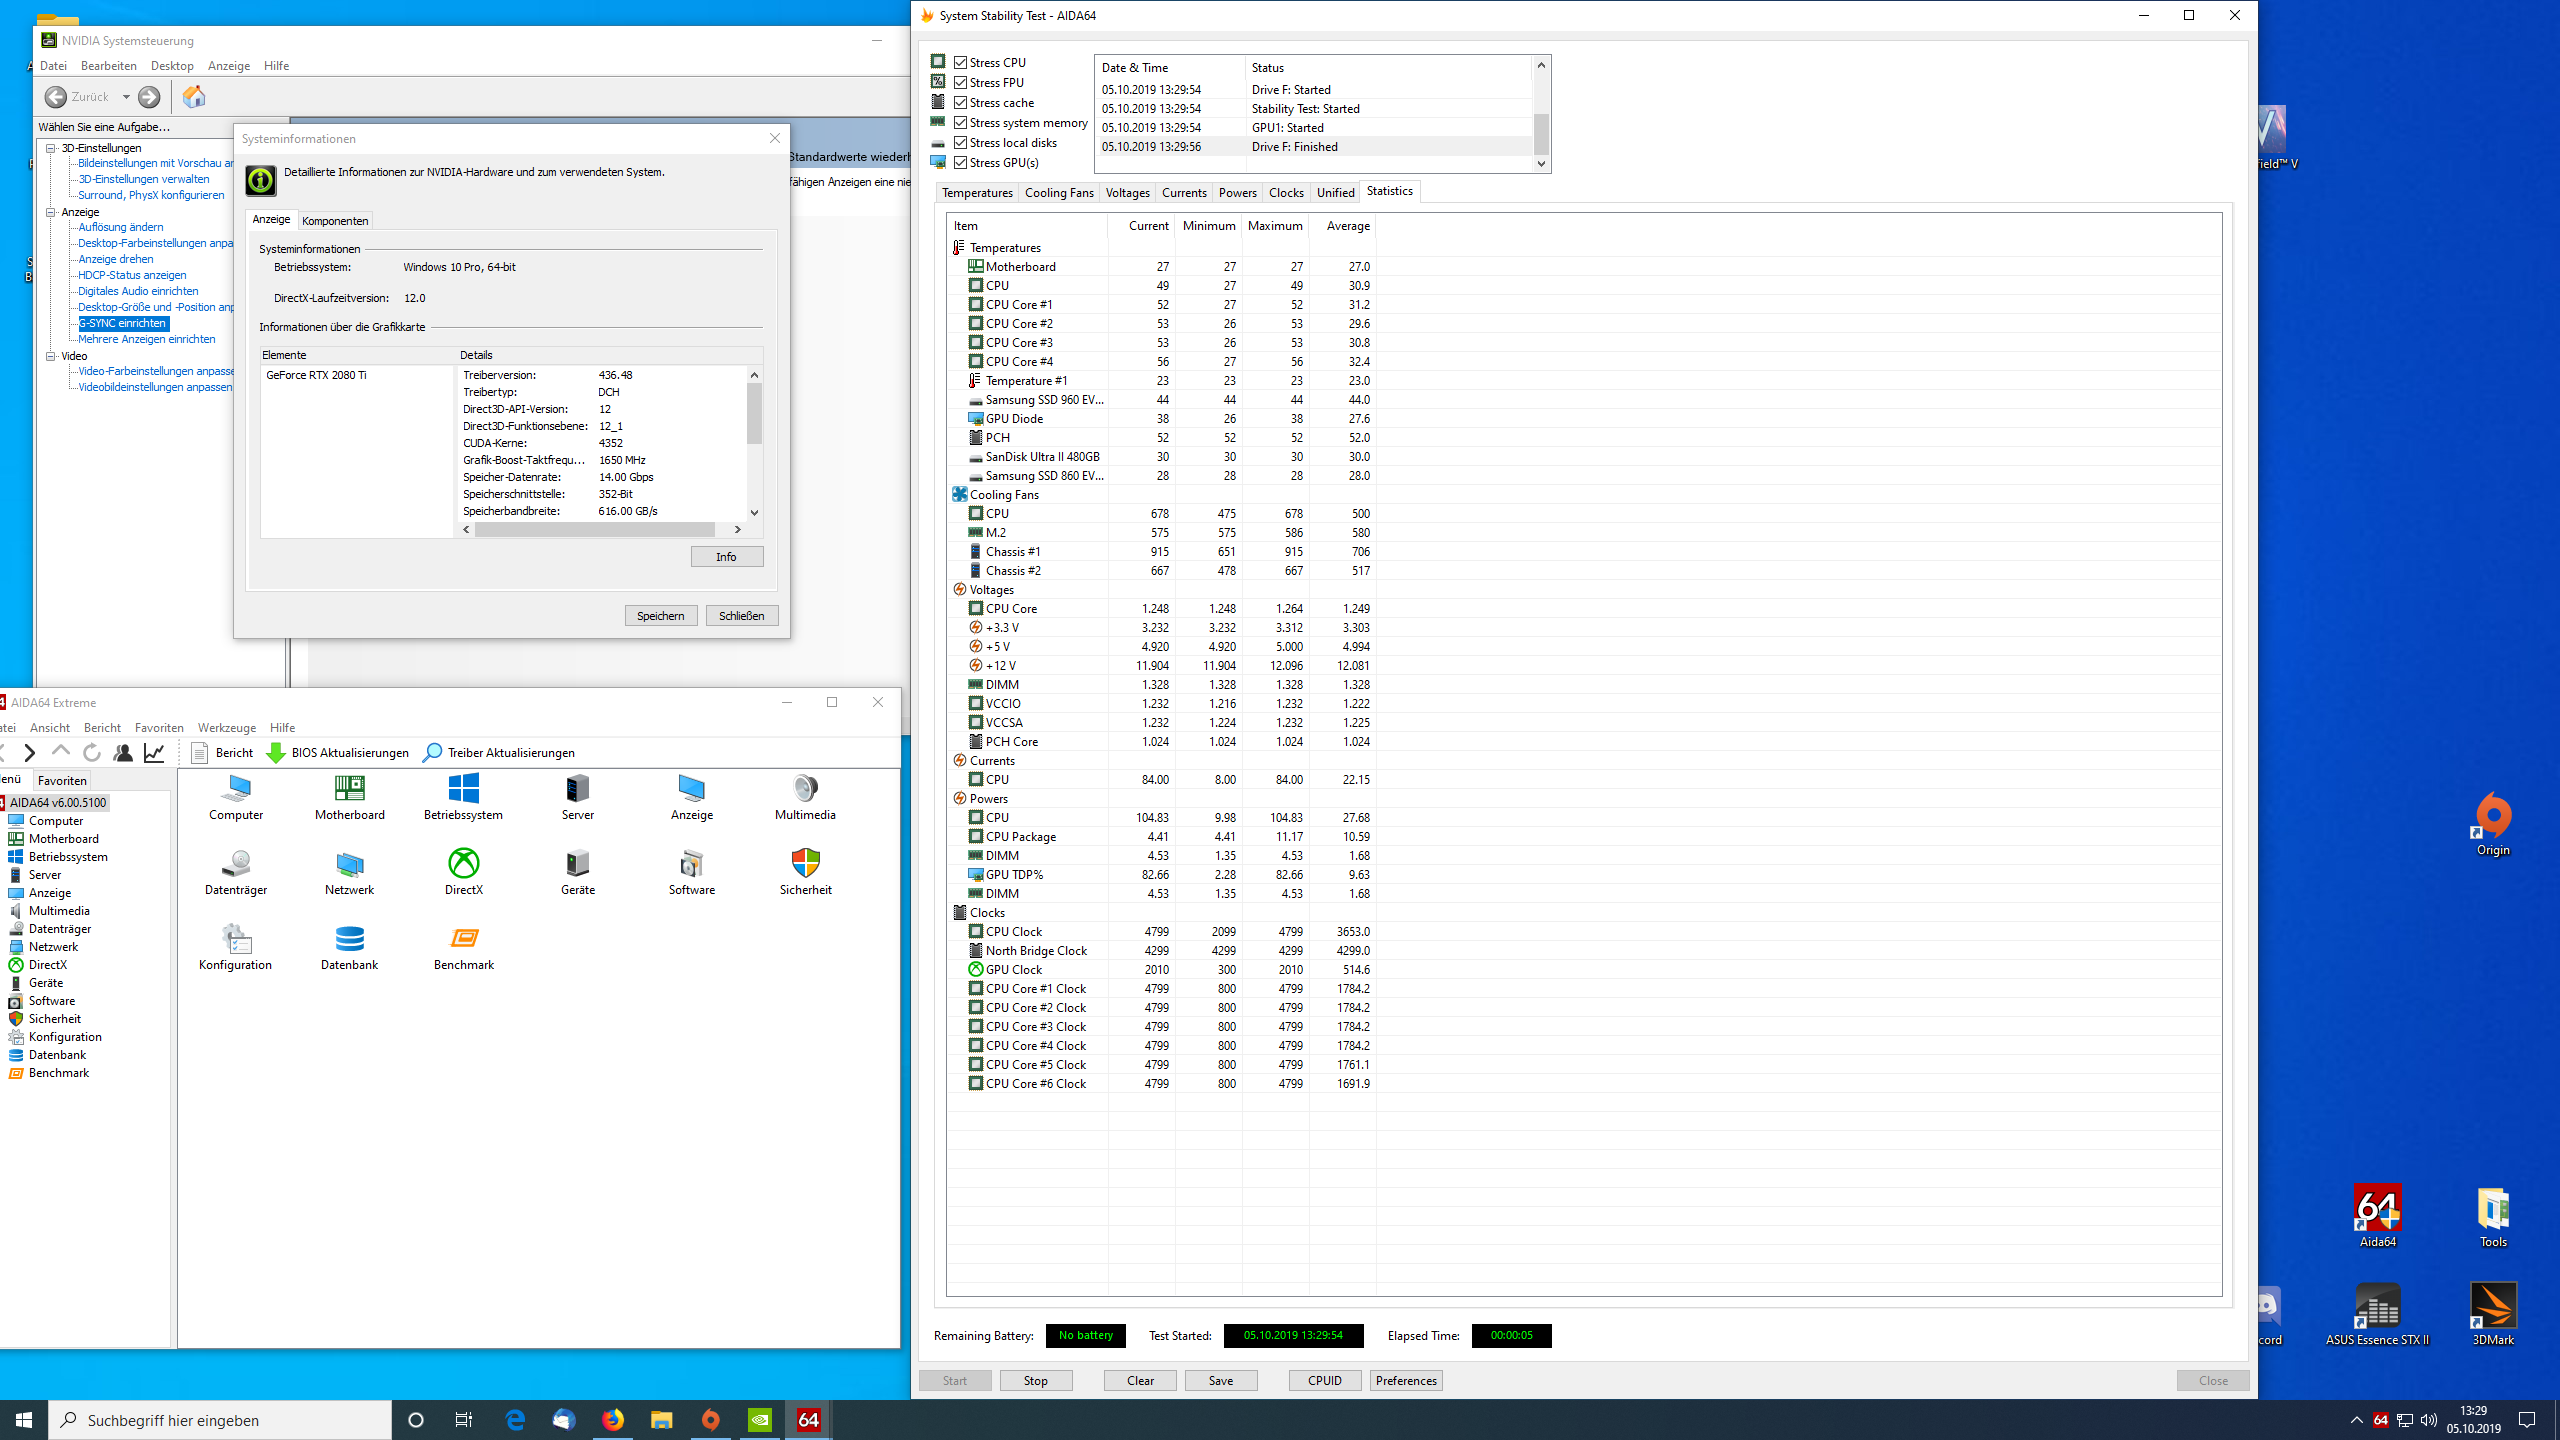
Task: Select G-SYNC einrichten in NVIDIA tree
Action: coord(123,323)
